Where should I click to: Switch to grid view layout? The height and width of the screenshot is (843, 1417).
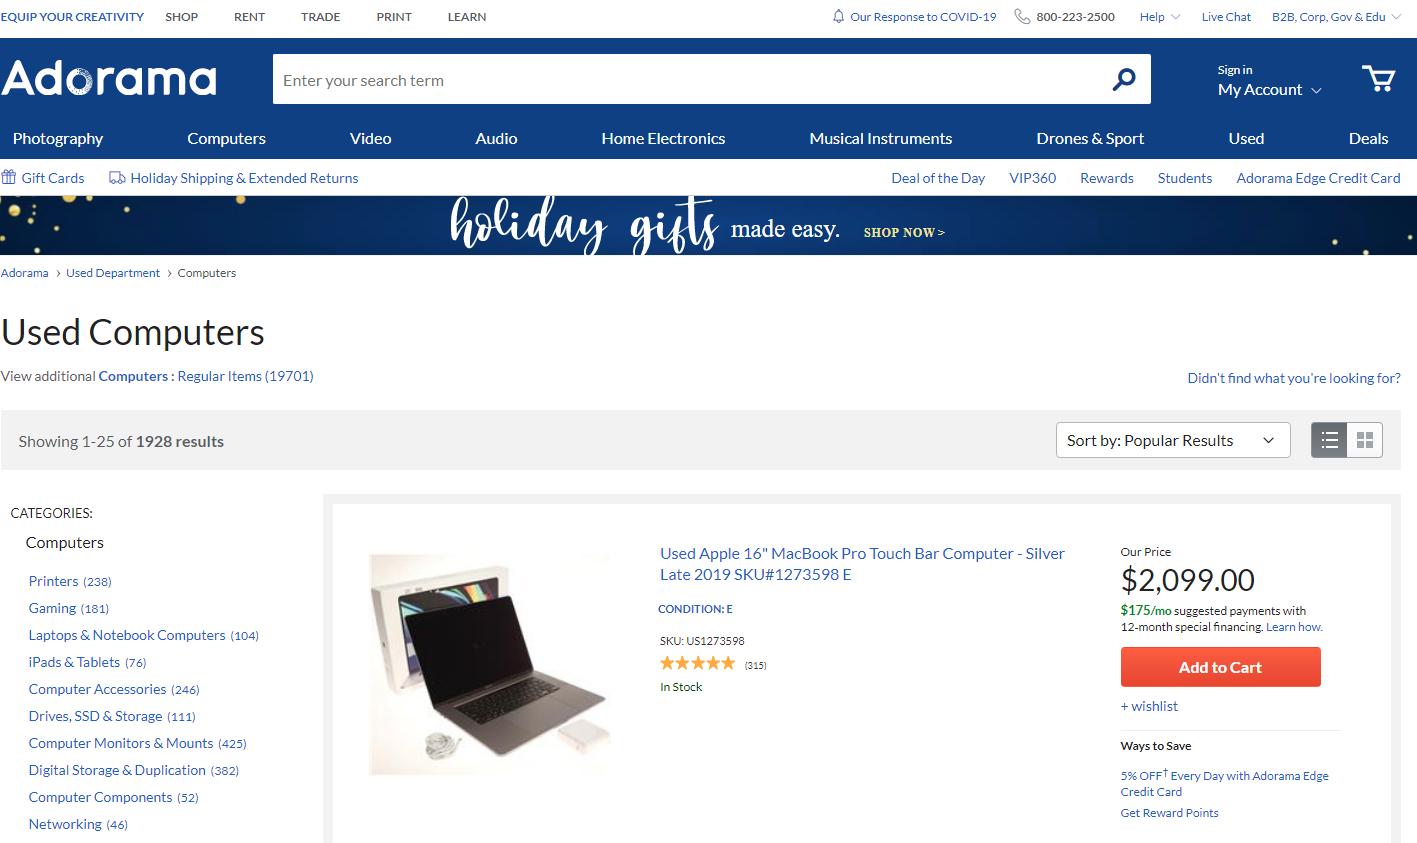pyautogui.click(x=1365, y=440)
